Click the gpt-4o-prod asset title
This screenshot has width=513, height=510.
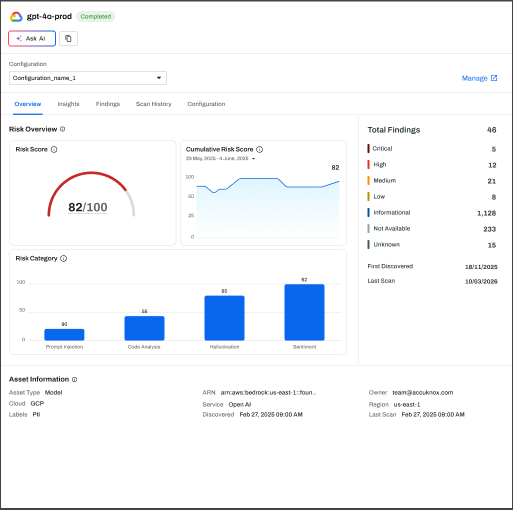(49, 17)
